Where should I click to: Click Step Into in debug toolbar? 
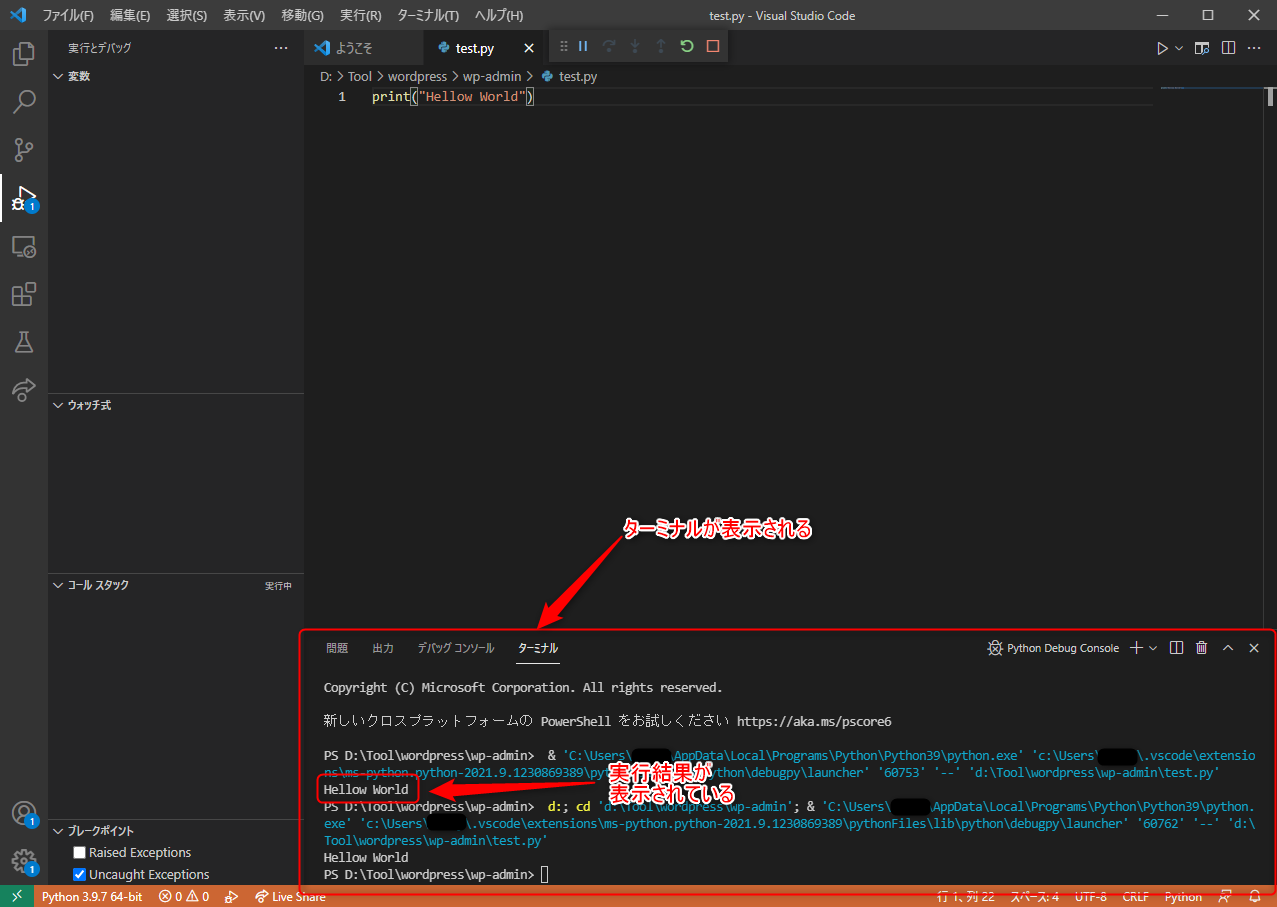[x=635, y=46]
